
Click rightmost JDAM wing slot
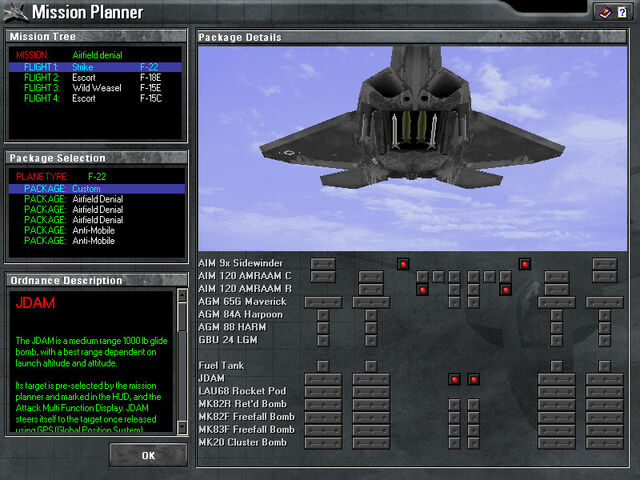click(x=604, y=379)
